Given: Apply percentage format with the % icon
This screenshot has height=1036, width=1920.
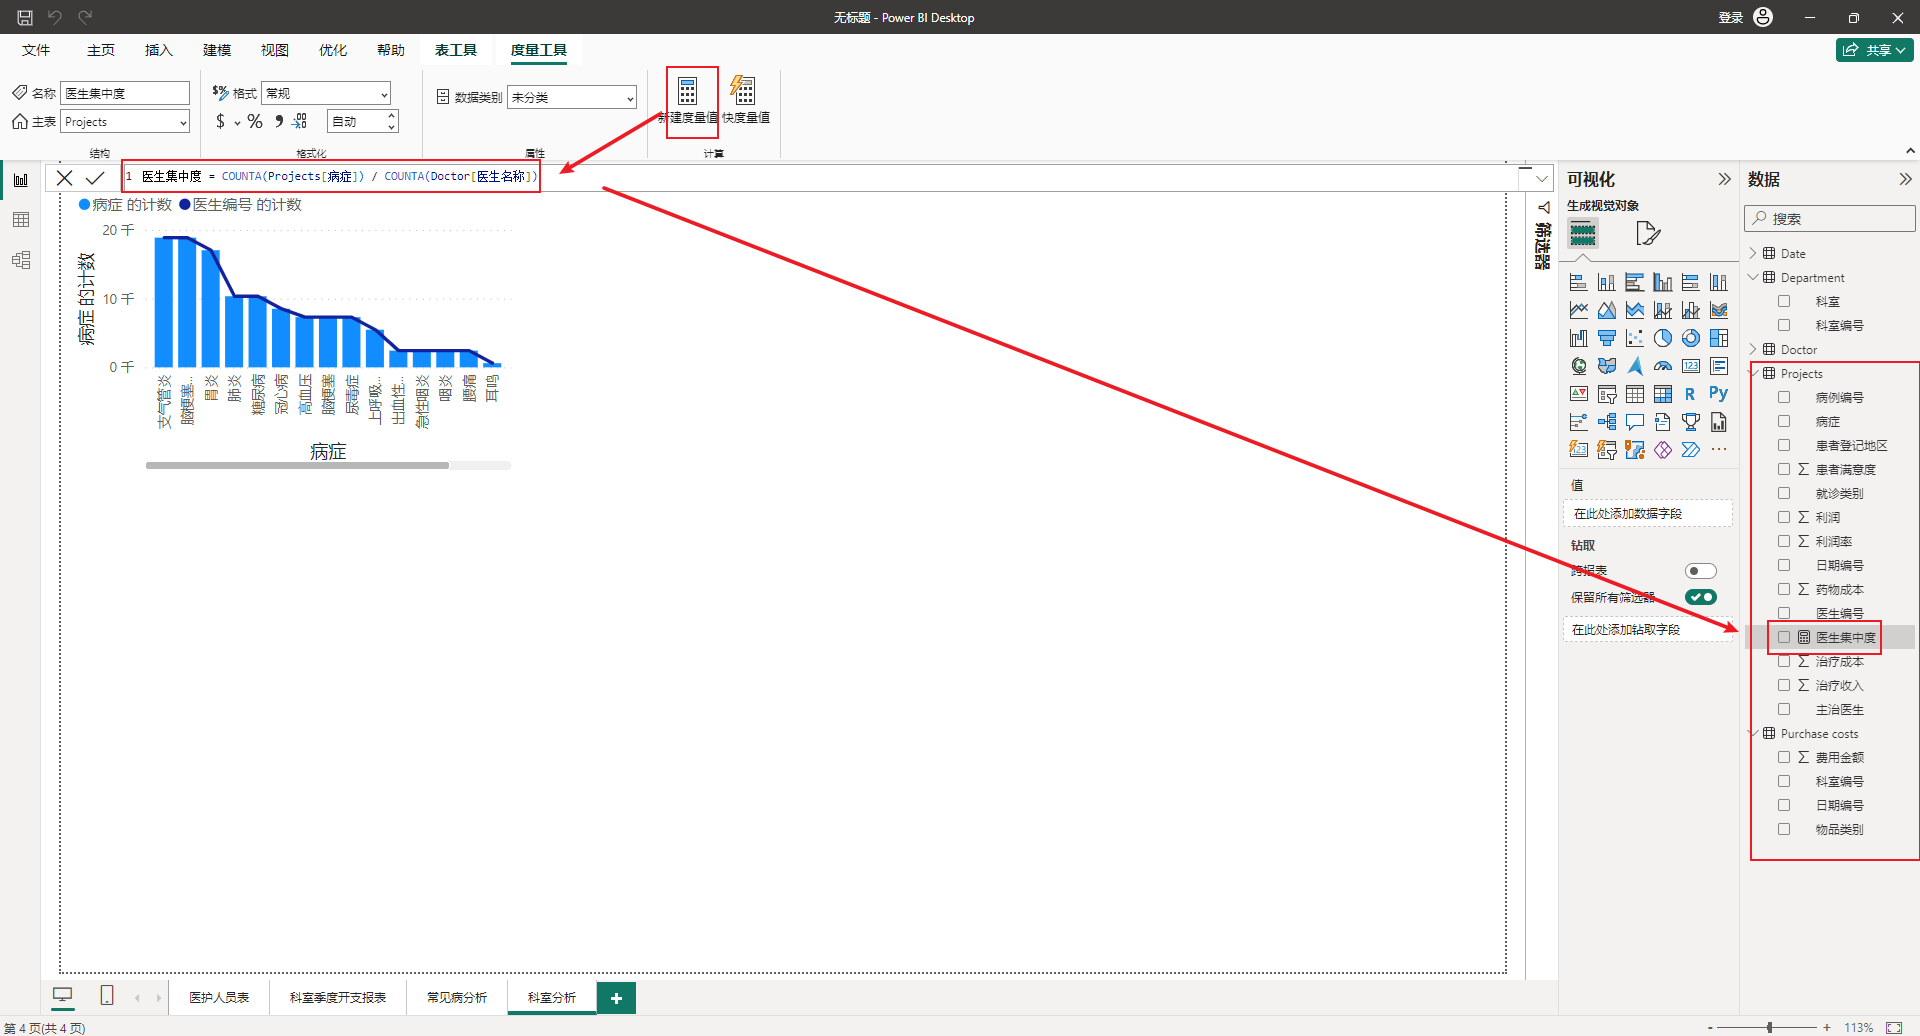Looking at the screenshot, I should (x=255, y=121).
